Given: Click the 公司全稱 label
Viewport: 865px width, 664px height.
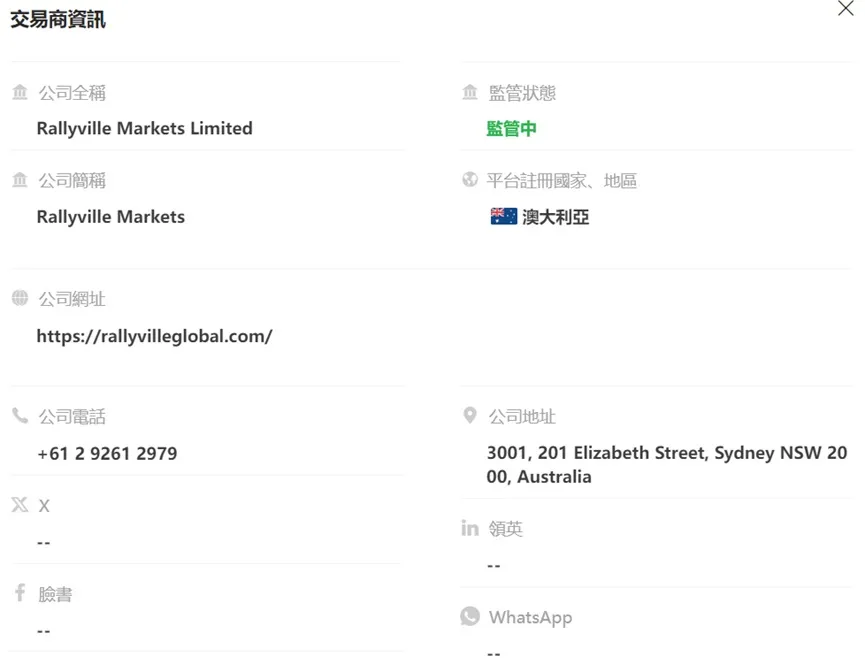Looking at the screenshot, I should click(x=72, y=93).
